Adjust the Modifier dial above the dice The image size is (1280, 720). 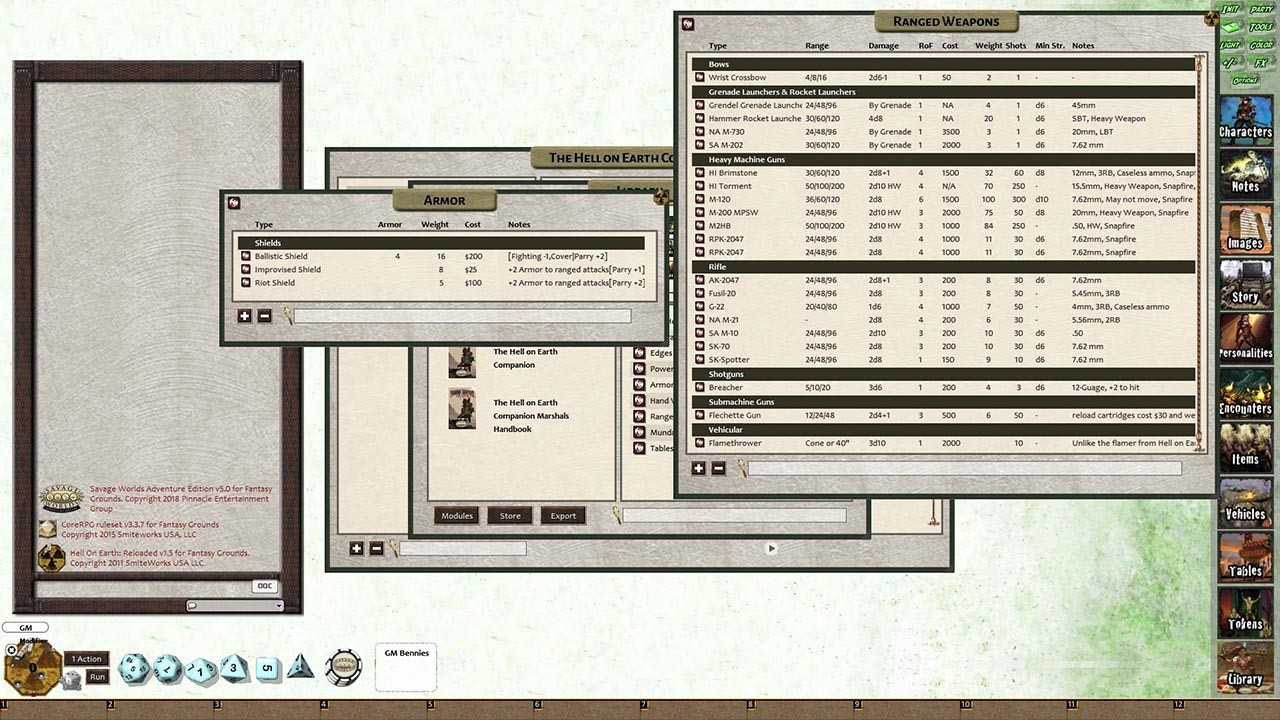(x=32, y=667)
